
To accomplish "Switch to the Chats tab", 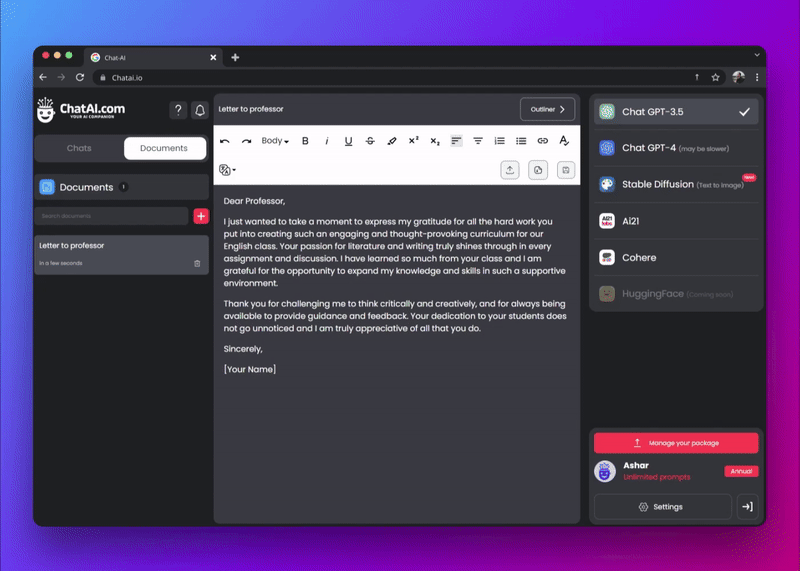I will click(x=79, y=148).
